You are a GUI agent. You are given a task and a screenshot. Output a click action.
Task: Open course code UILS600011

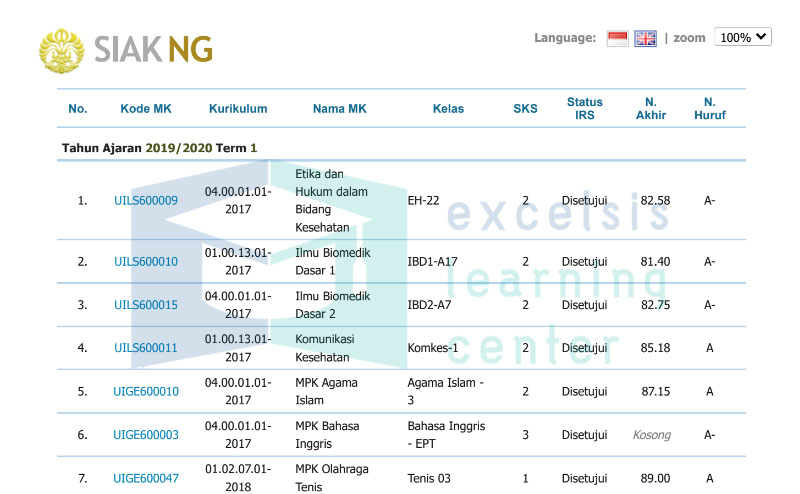click(x=146, y=348)
